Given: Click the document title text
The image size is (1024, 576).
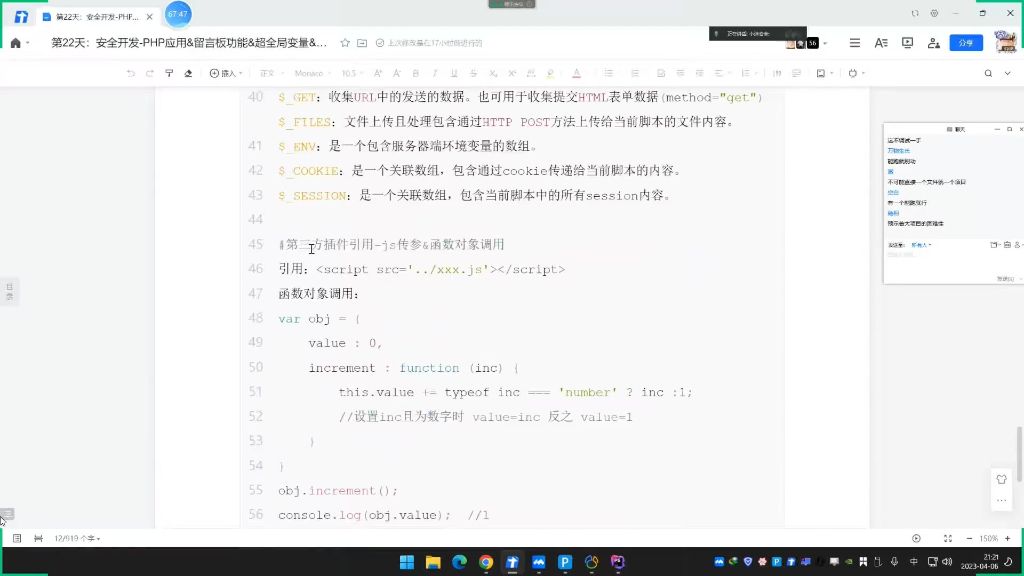Looking at the screenshot, I should pos(189,43).
